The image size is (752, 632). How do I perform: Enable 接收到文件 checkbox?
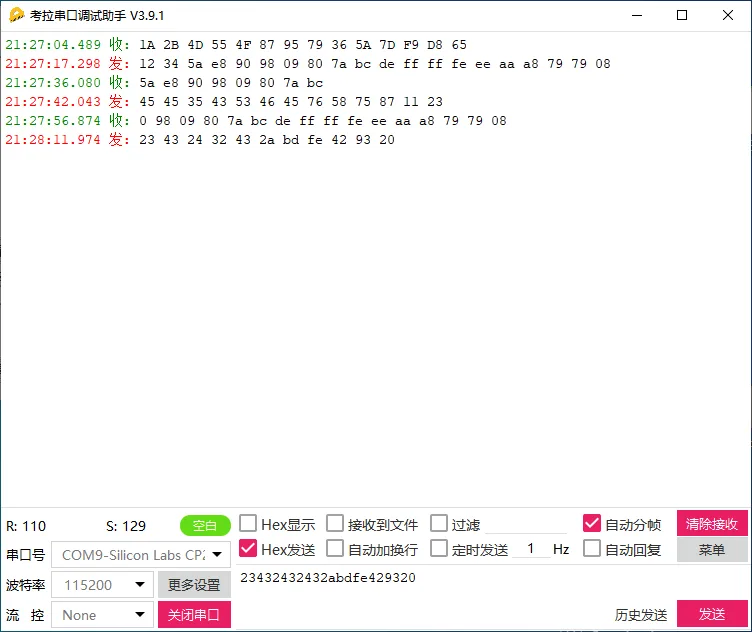pos(335,524)
